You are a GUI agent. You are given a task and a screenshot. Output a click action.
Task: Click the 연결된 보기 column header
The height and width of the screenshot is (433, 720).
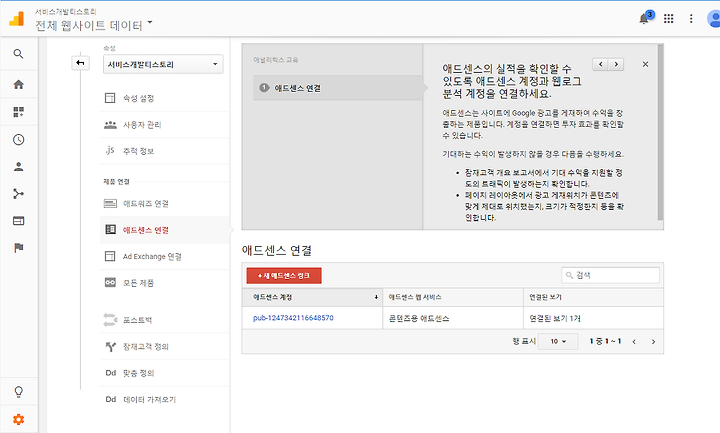[x=594, y=298]
